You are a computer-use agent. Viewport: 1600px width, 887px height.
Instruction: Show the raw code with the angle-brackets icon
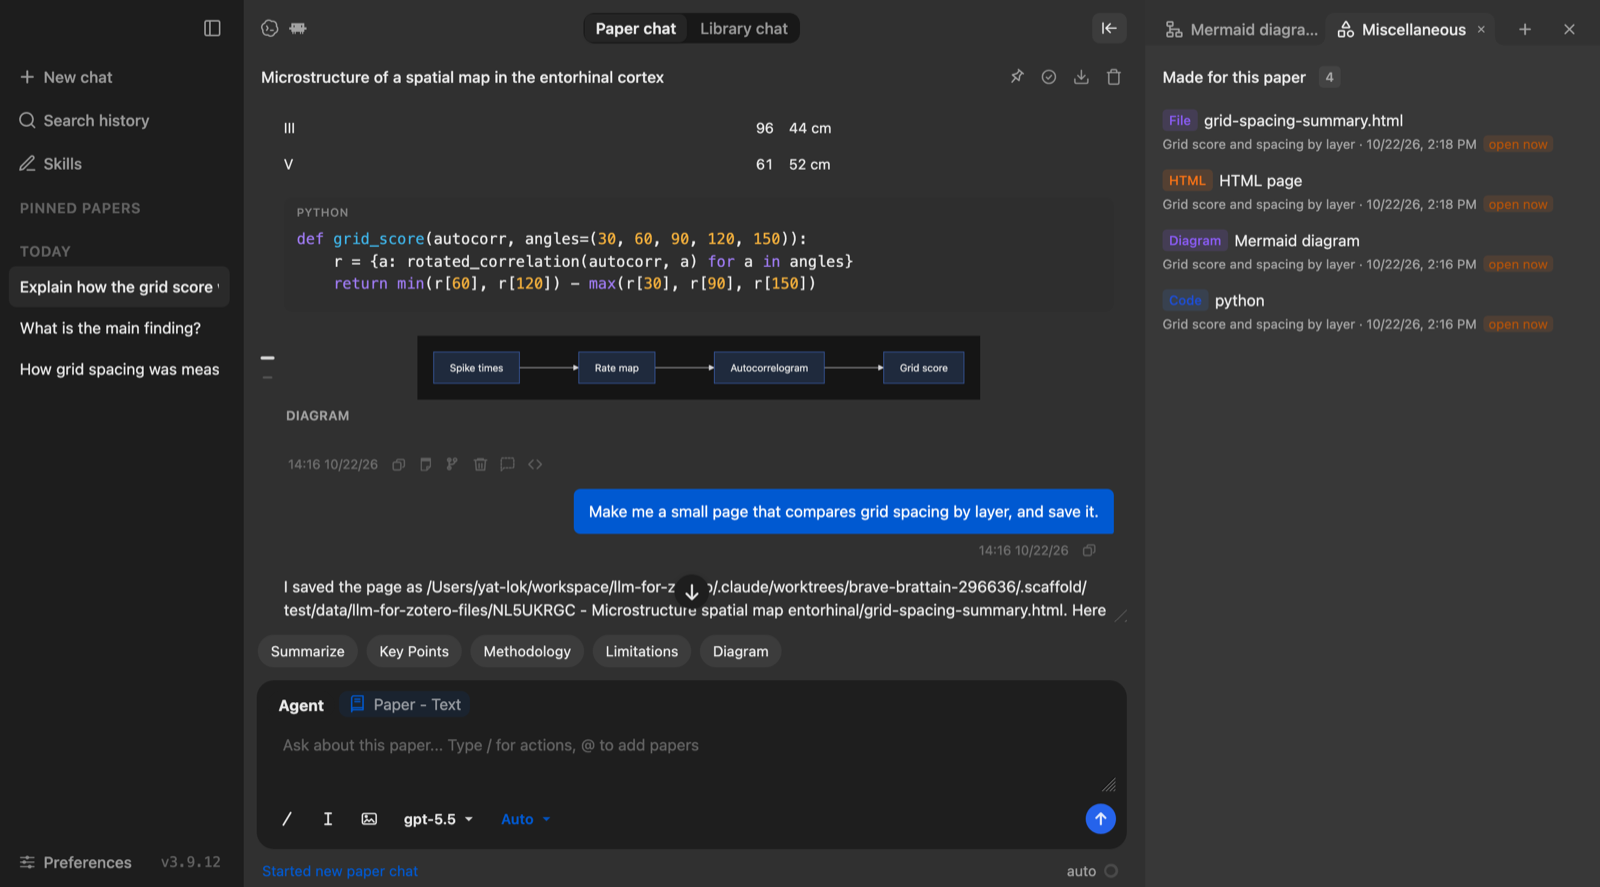(535, 464)
